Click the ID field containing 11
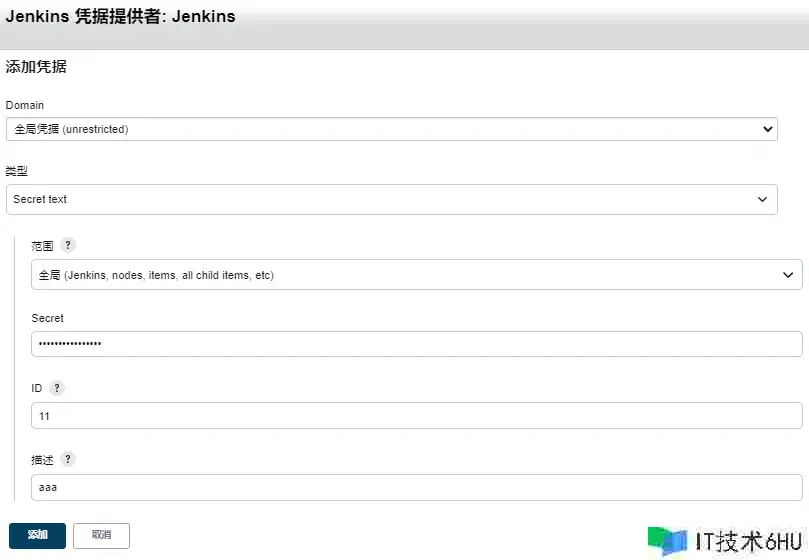 coord(416,416)
